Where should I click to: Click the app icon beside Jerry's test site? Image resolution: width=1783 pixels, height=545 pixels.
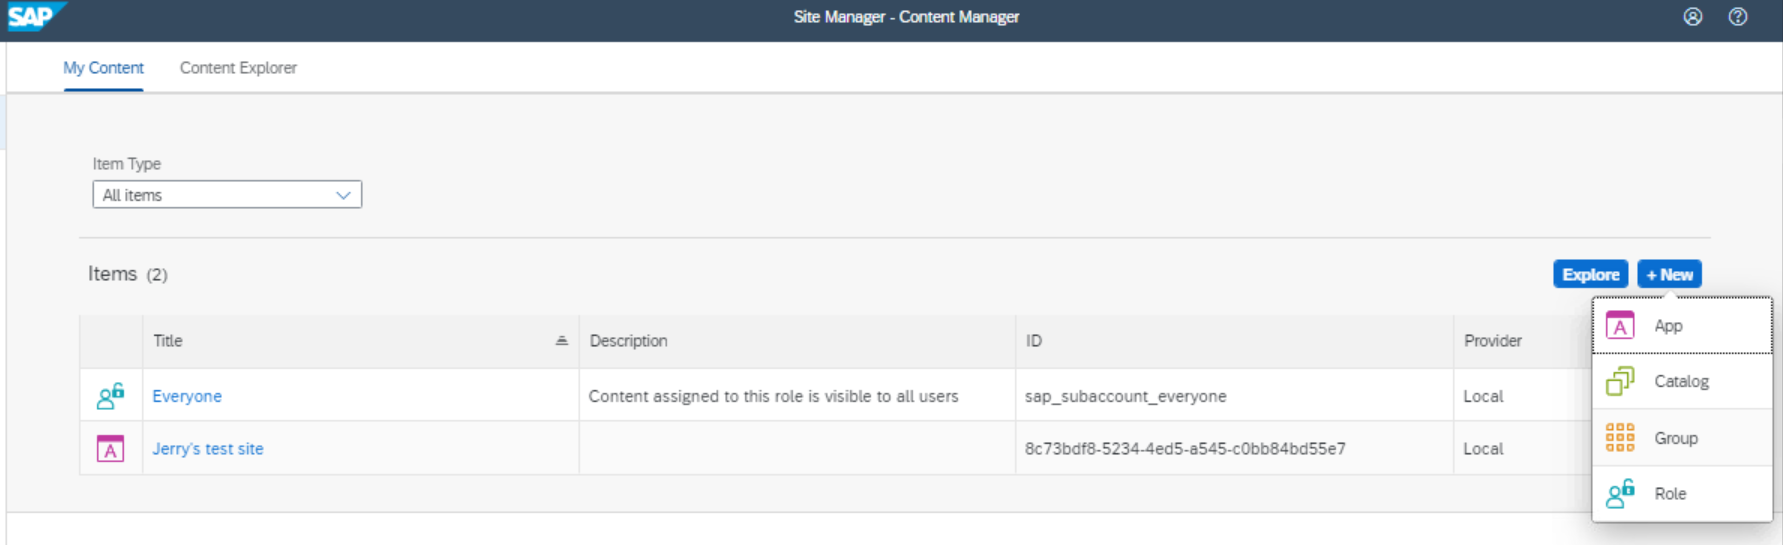point(110,449)
